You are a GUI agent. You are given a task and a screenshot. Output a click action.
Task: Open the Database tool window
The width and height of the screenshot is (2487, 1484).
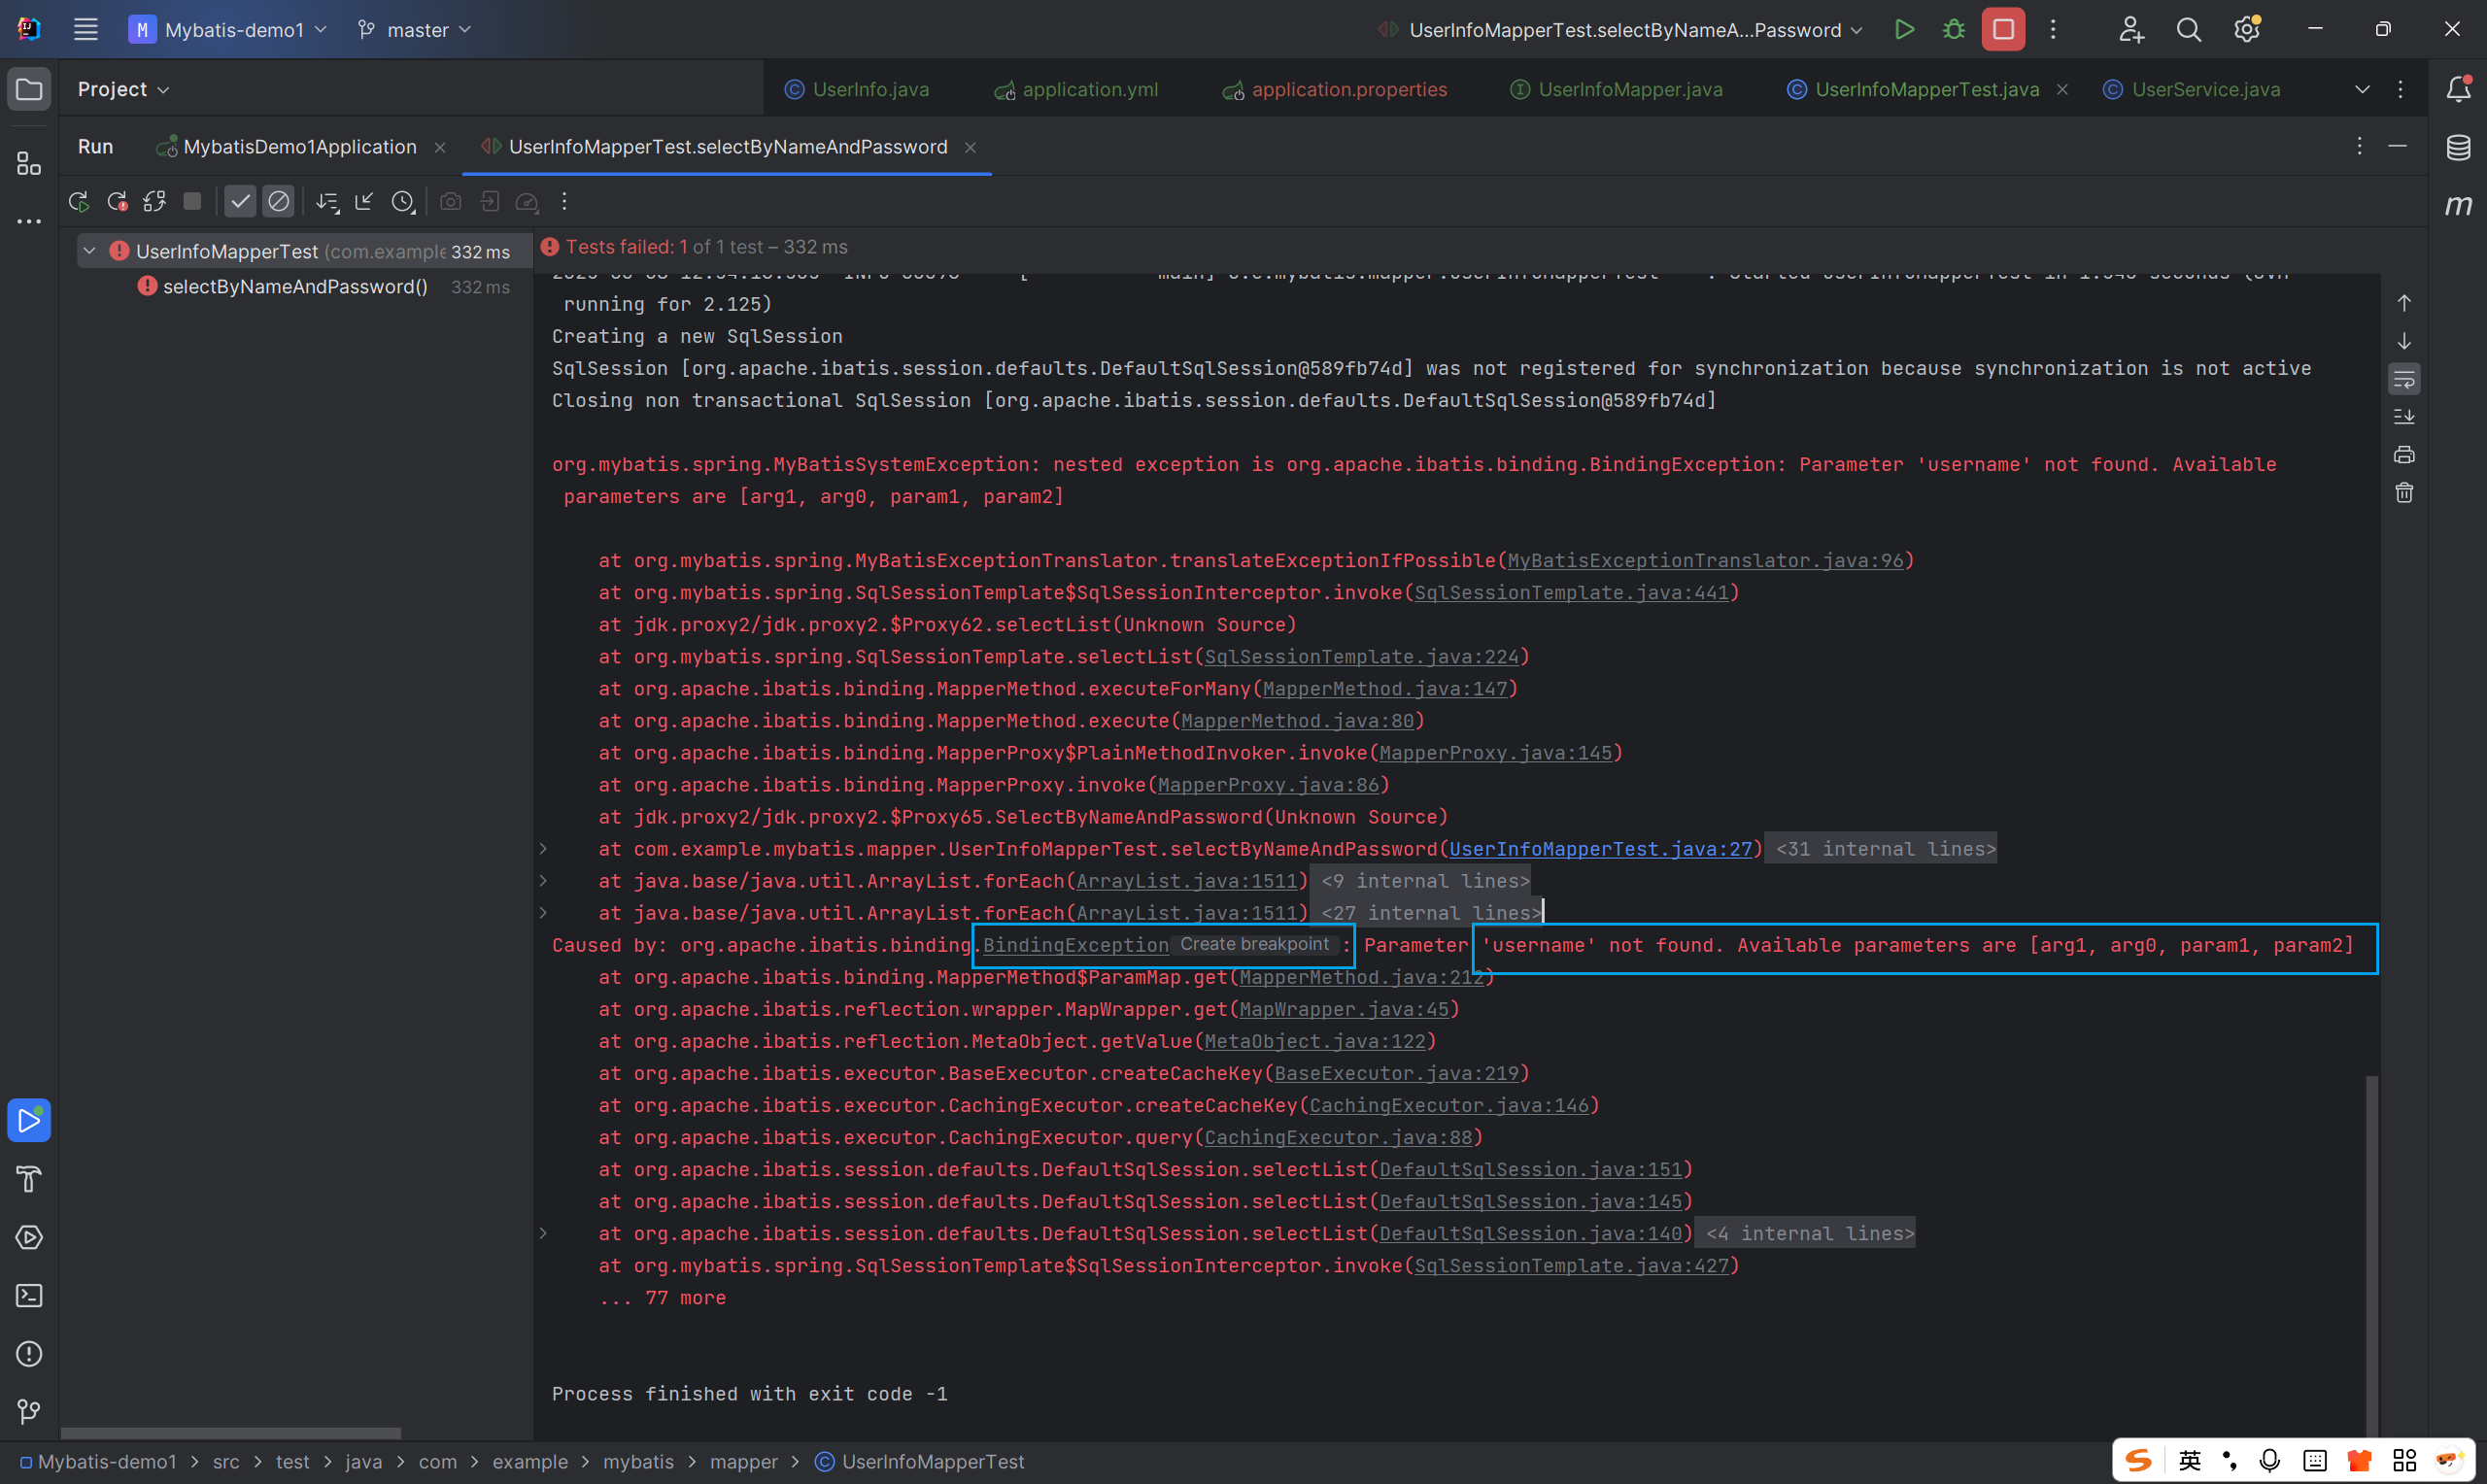(x=2458, y=148)
